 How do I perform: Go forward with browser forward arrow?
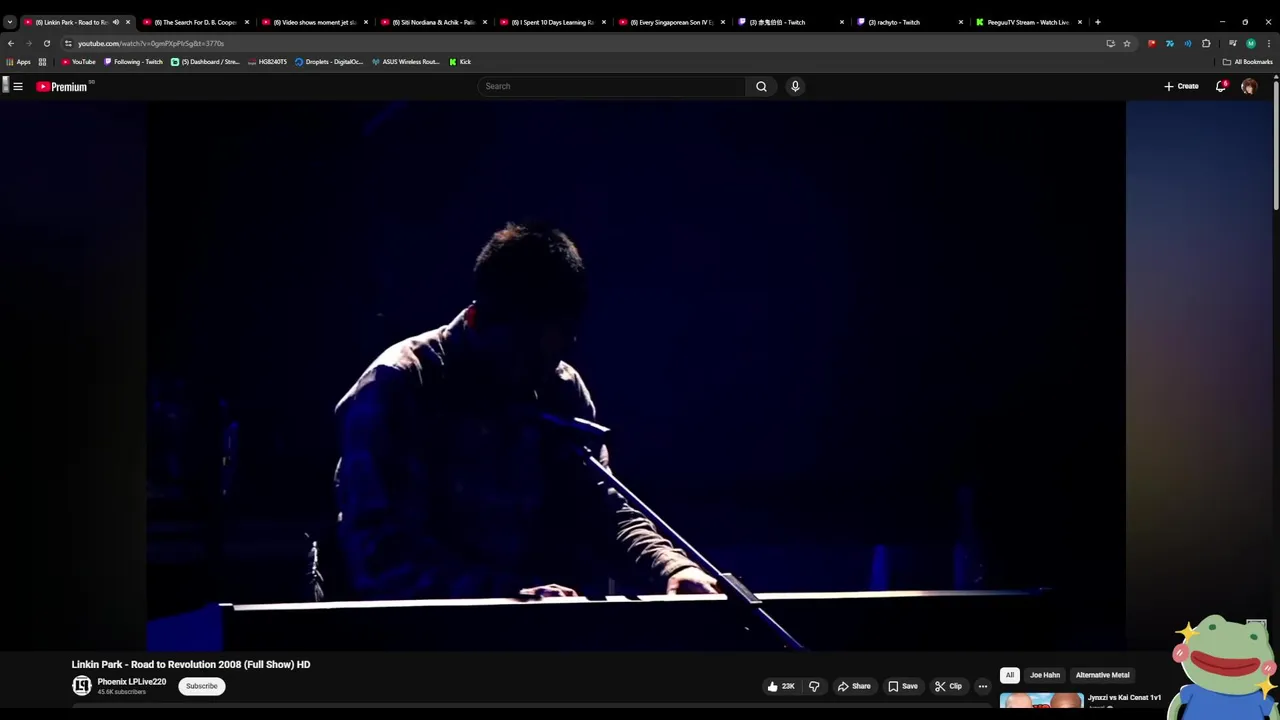click(28, 43)
